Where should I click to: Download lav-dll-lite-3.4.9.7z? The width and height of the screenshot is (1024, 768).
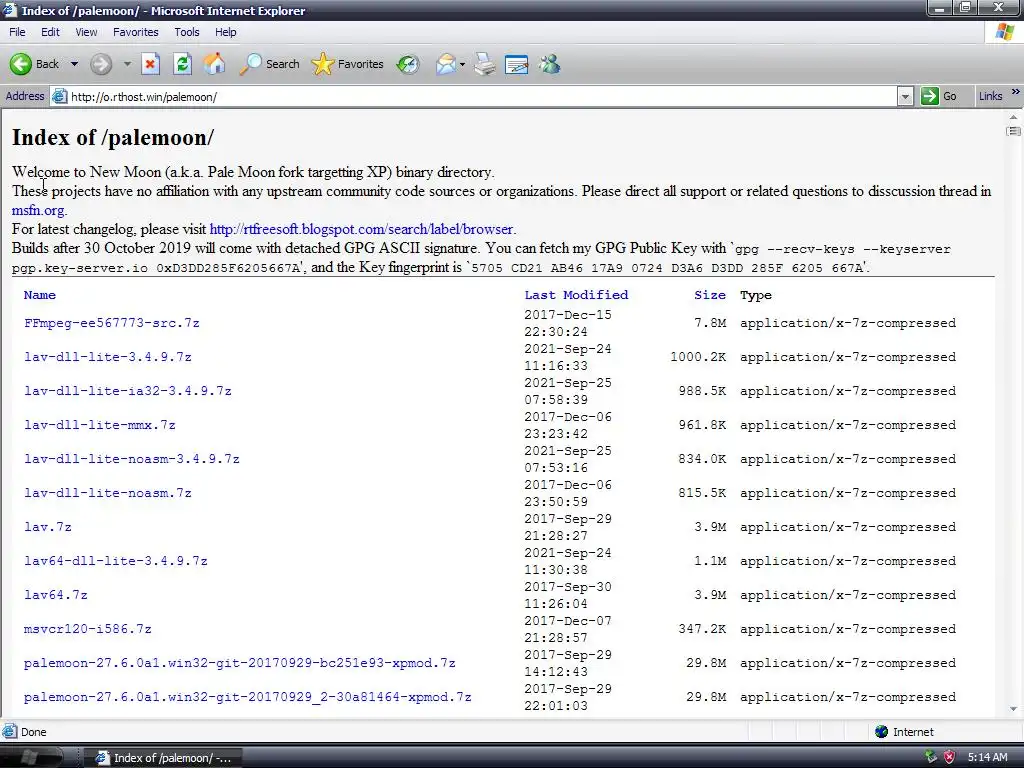click(x=108, y=357)
